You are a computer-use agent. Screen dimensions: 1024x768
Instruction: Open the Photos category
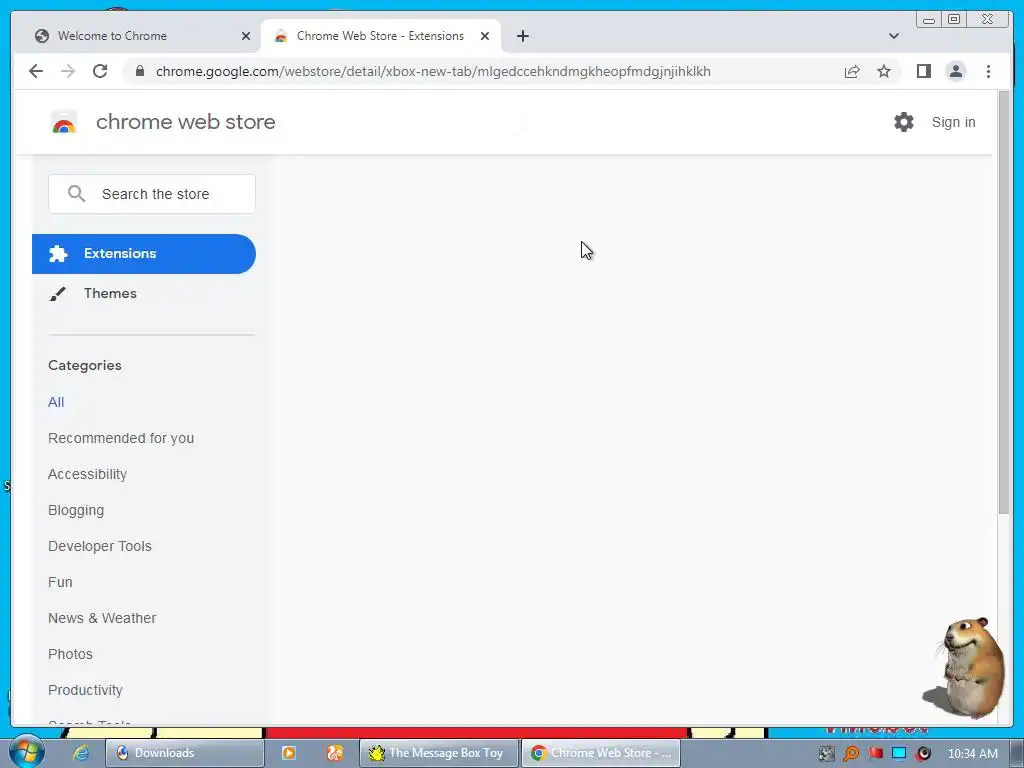70,654
